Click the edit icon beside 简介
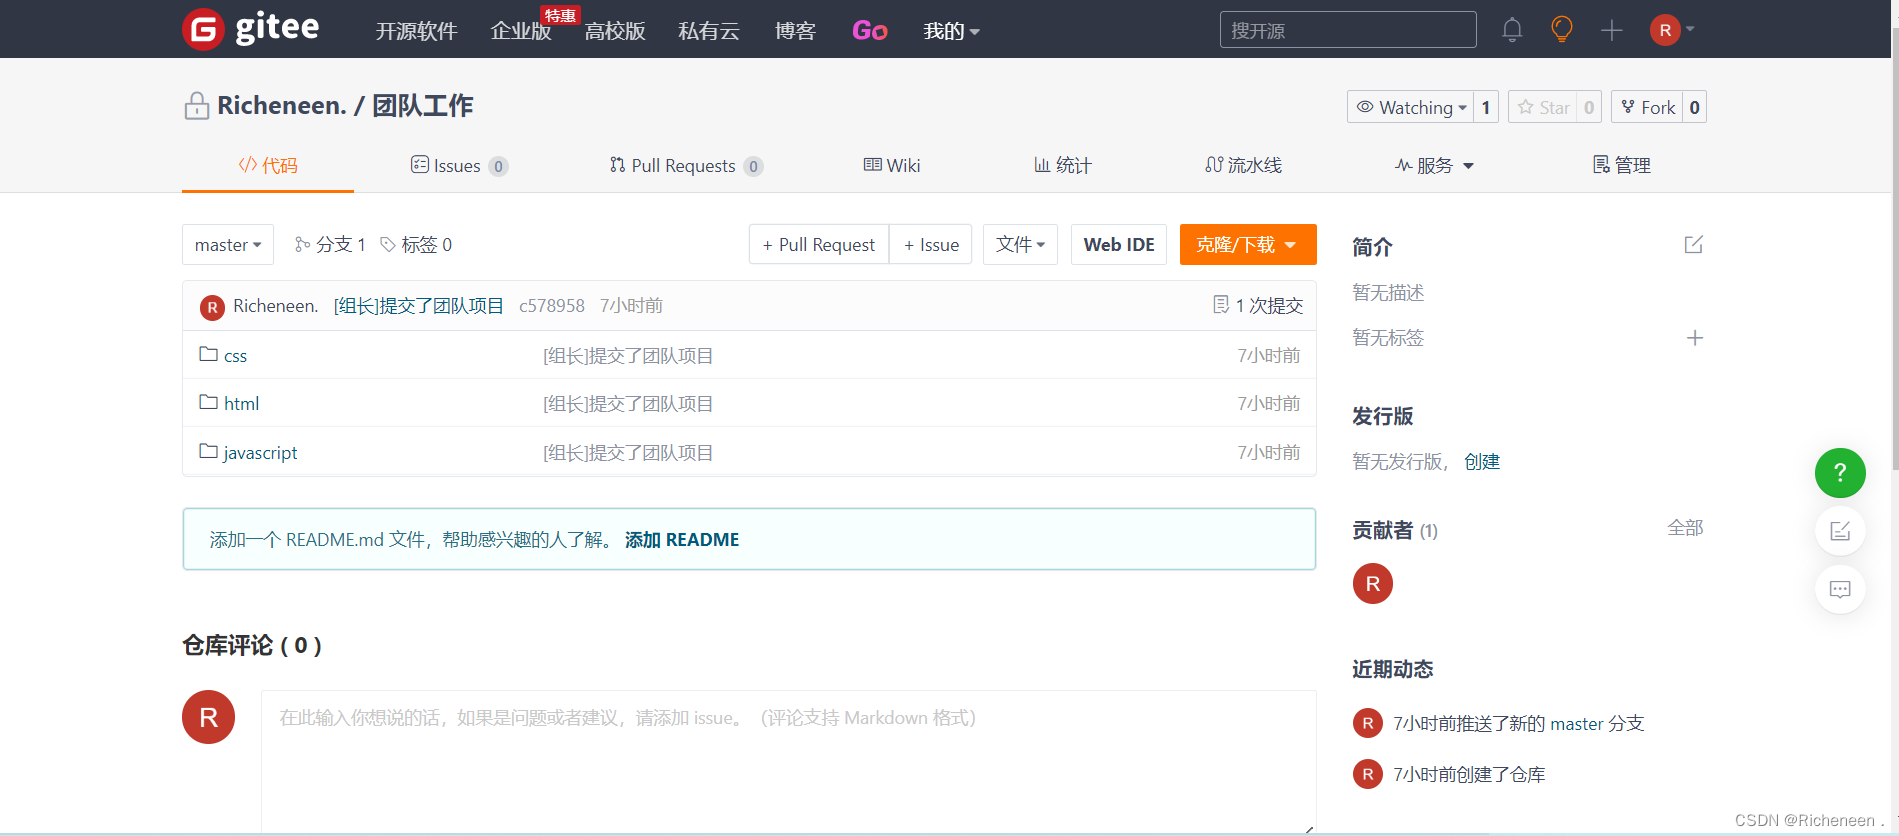 pyautogui.click(x=1693, y=245)
